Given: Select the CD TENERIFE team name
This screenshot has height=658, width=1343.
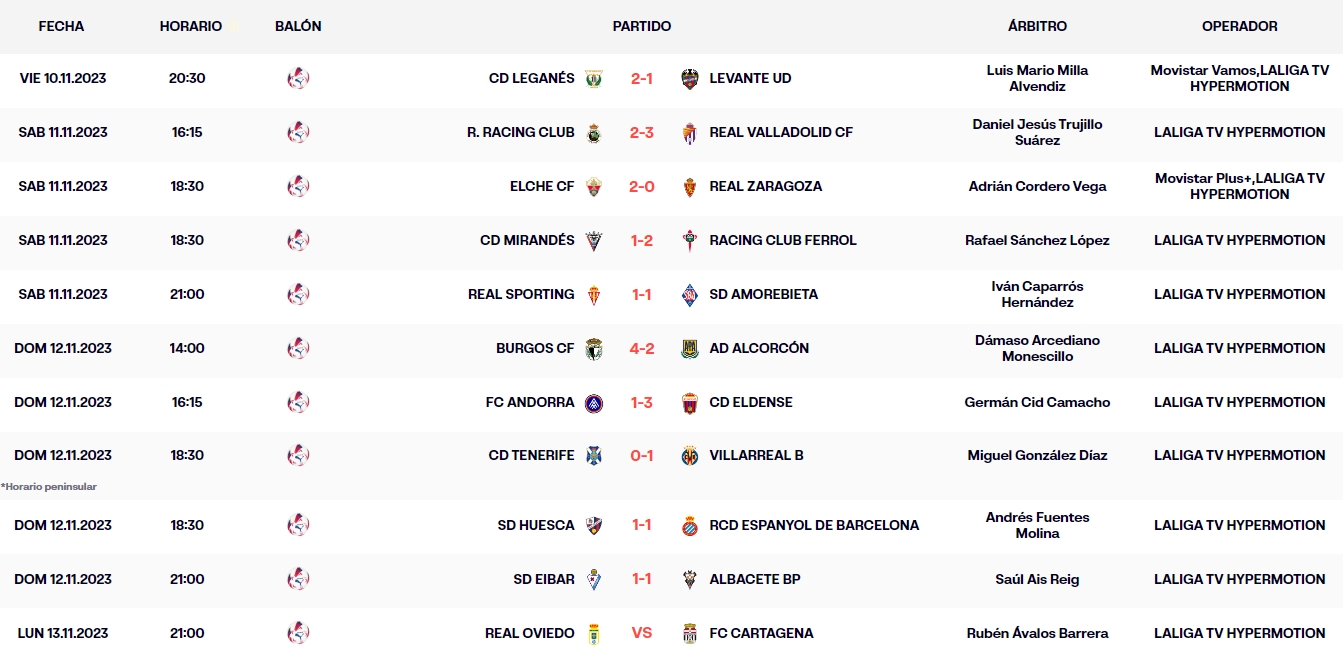Looking at the screenshot, I should pos(531,455).
